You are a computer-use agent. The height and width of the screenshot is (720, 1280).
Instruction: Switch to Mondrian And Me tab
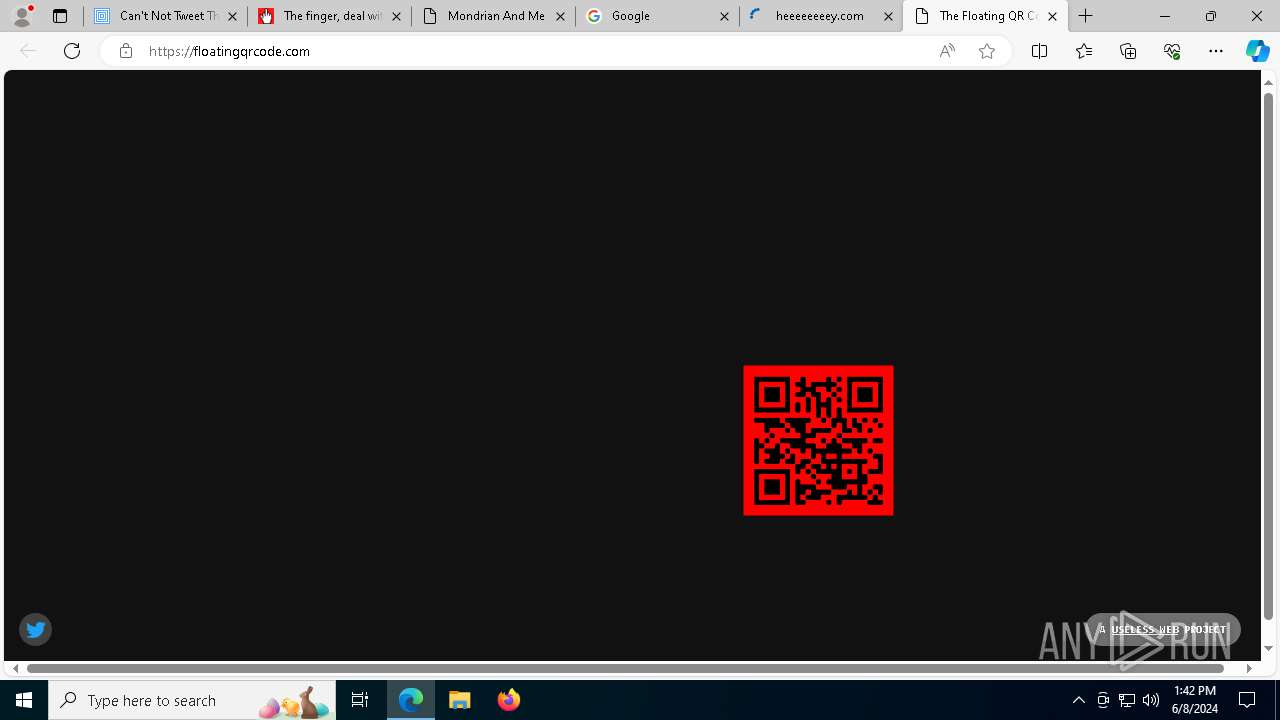coord(494,16)
